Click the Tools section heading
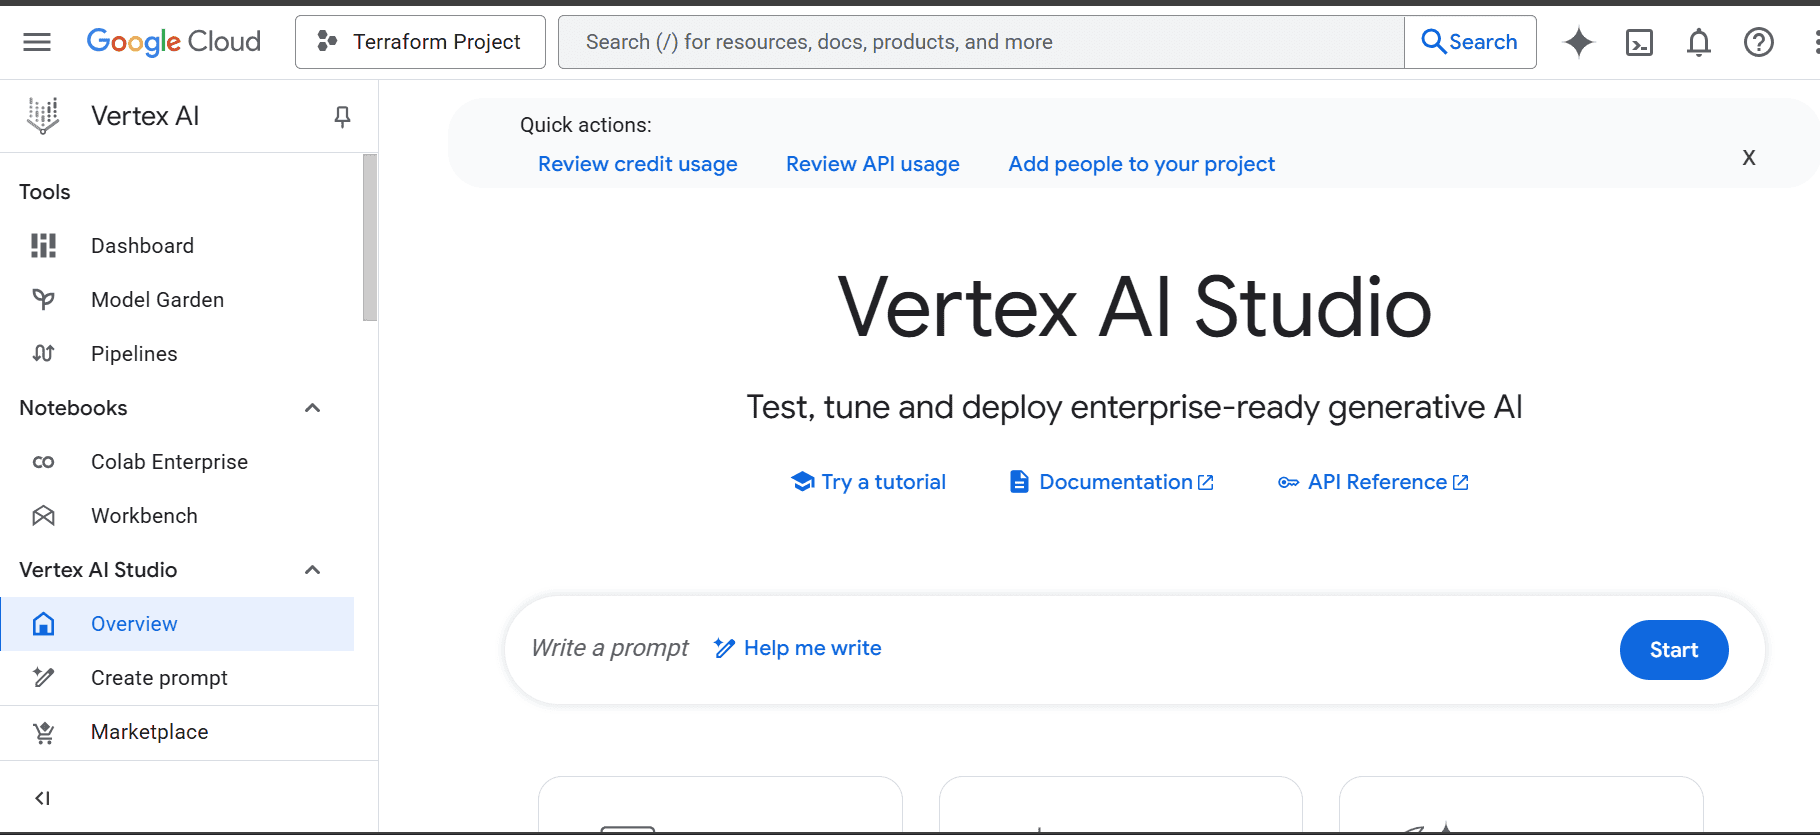1820x835 pixels. pyautogui.click(x=45, y=192)
